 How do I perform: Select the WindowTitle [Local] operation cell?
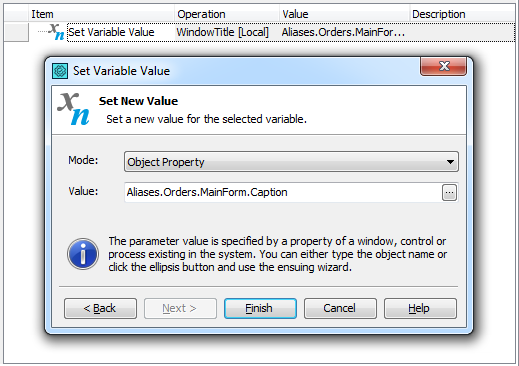pos(222,32)
